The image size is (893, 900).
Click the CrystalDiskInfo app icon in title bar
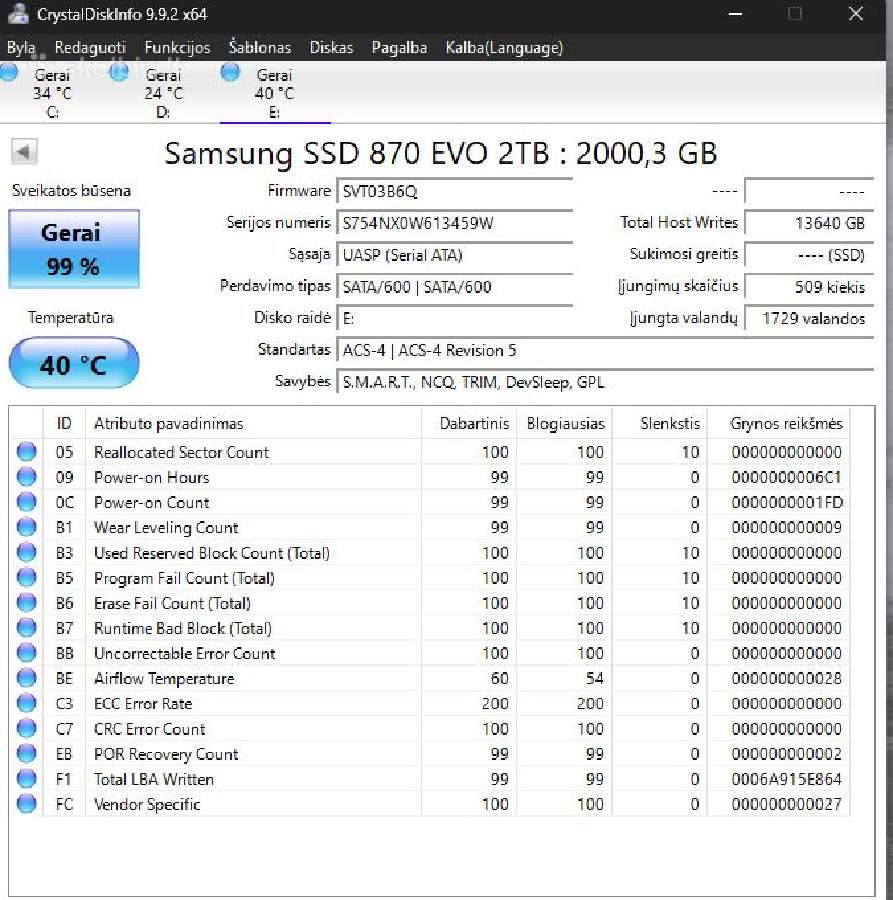point(18,14)
